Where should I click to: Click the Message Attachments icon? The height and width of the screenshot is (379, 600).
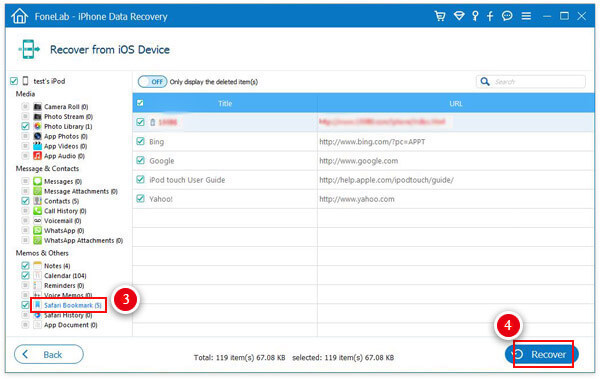tap(38, 191)
